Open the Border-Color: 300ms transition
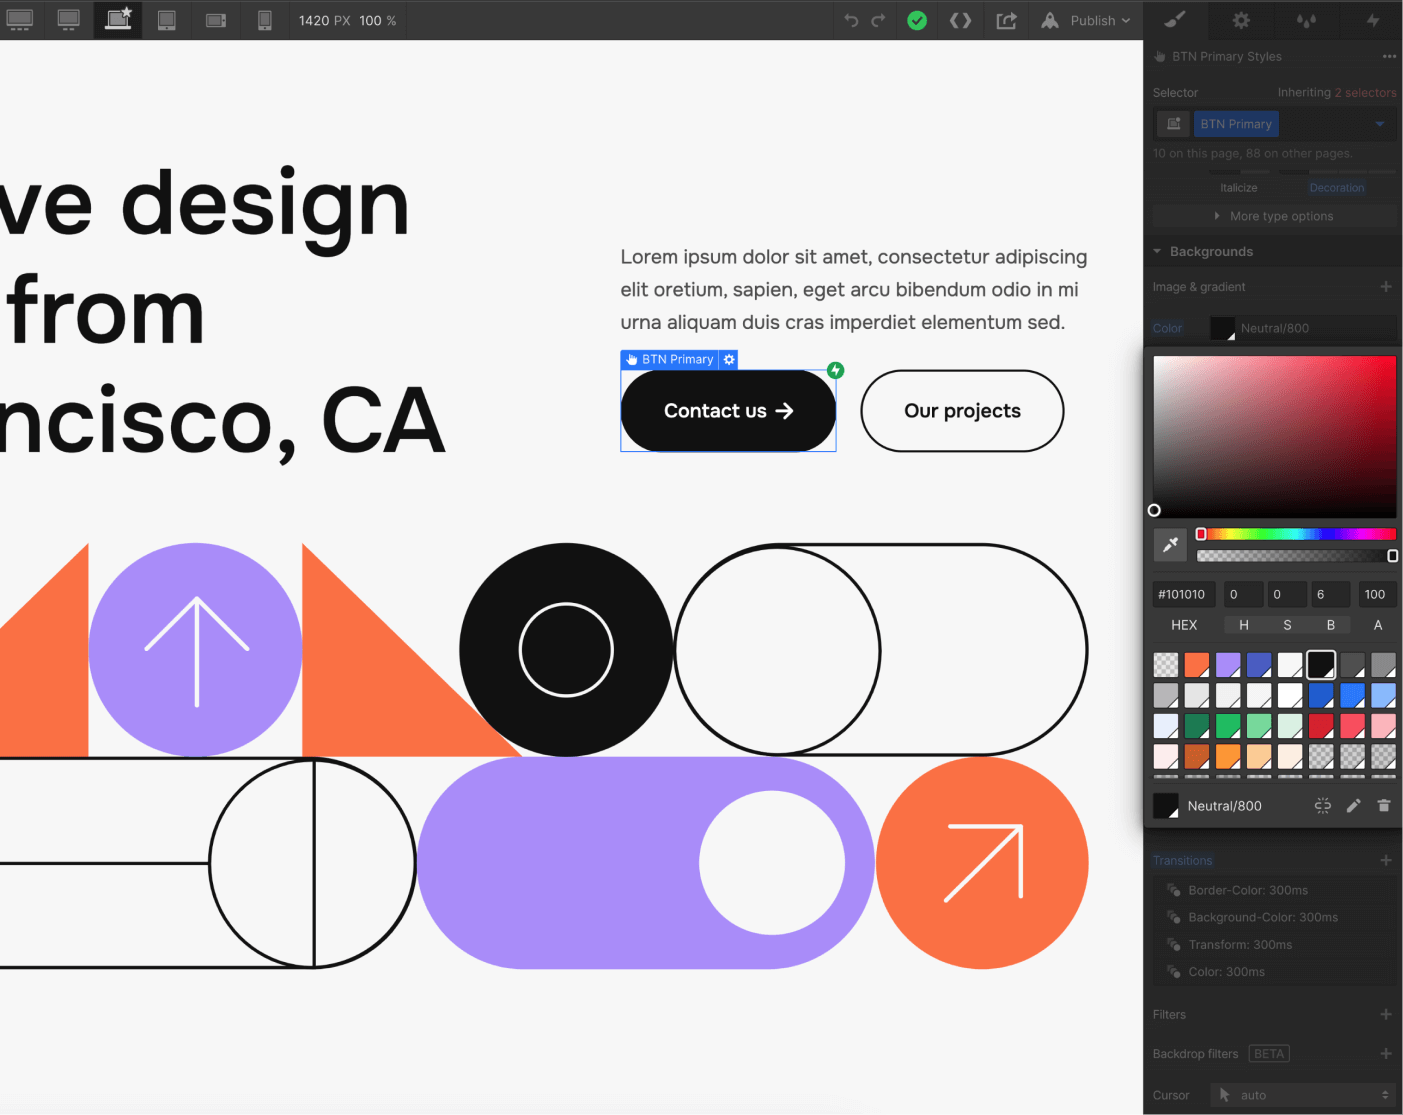 pyautogui.click(x=1275, y=890)
